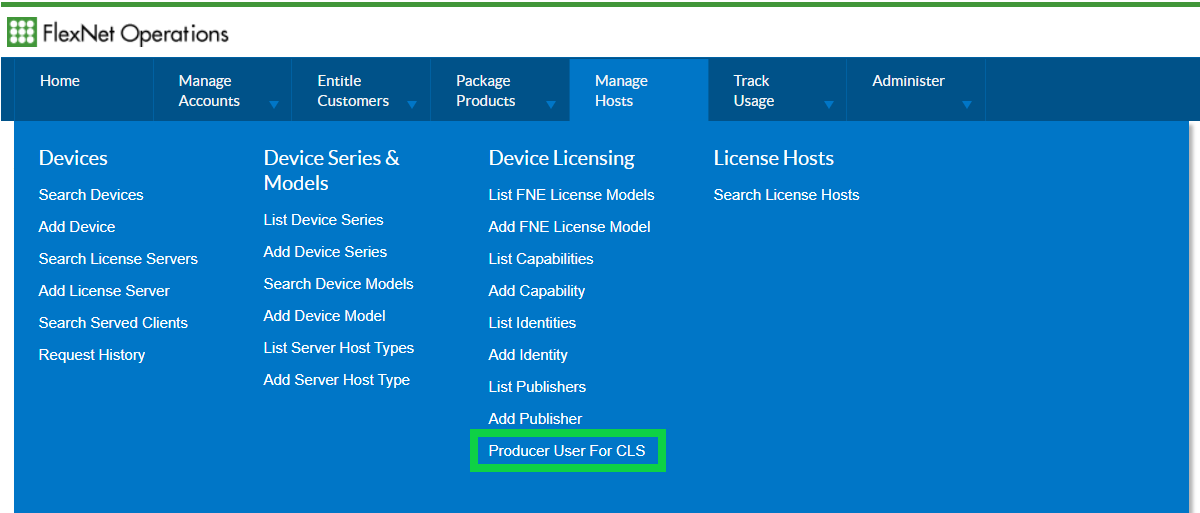Select Add Device Series link
The width and height of the screenshot is (1200, 513).
325,252
